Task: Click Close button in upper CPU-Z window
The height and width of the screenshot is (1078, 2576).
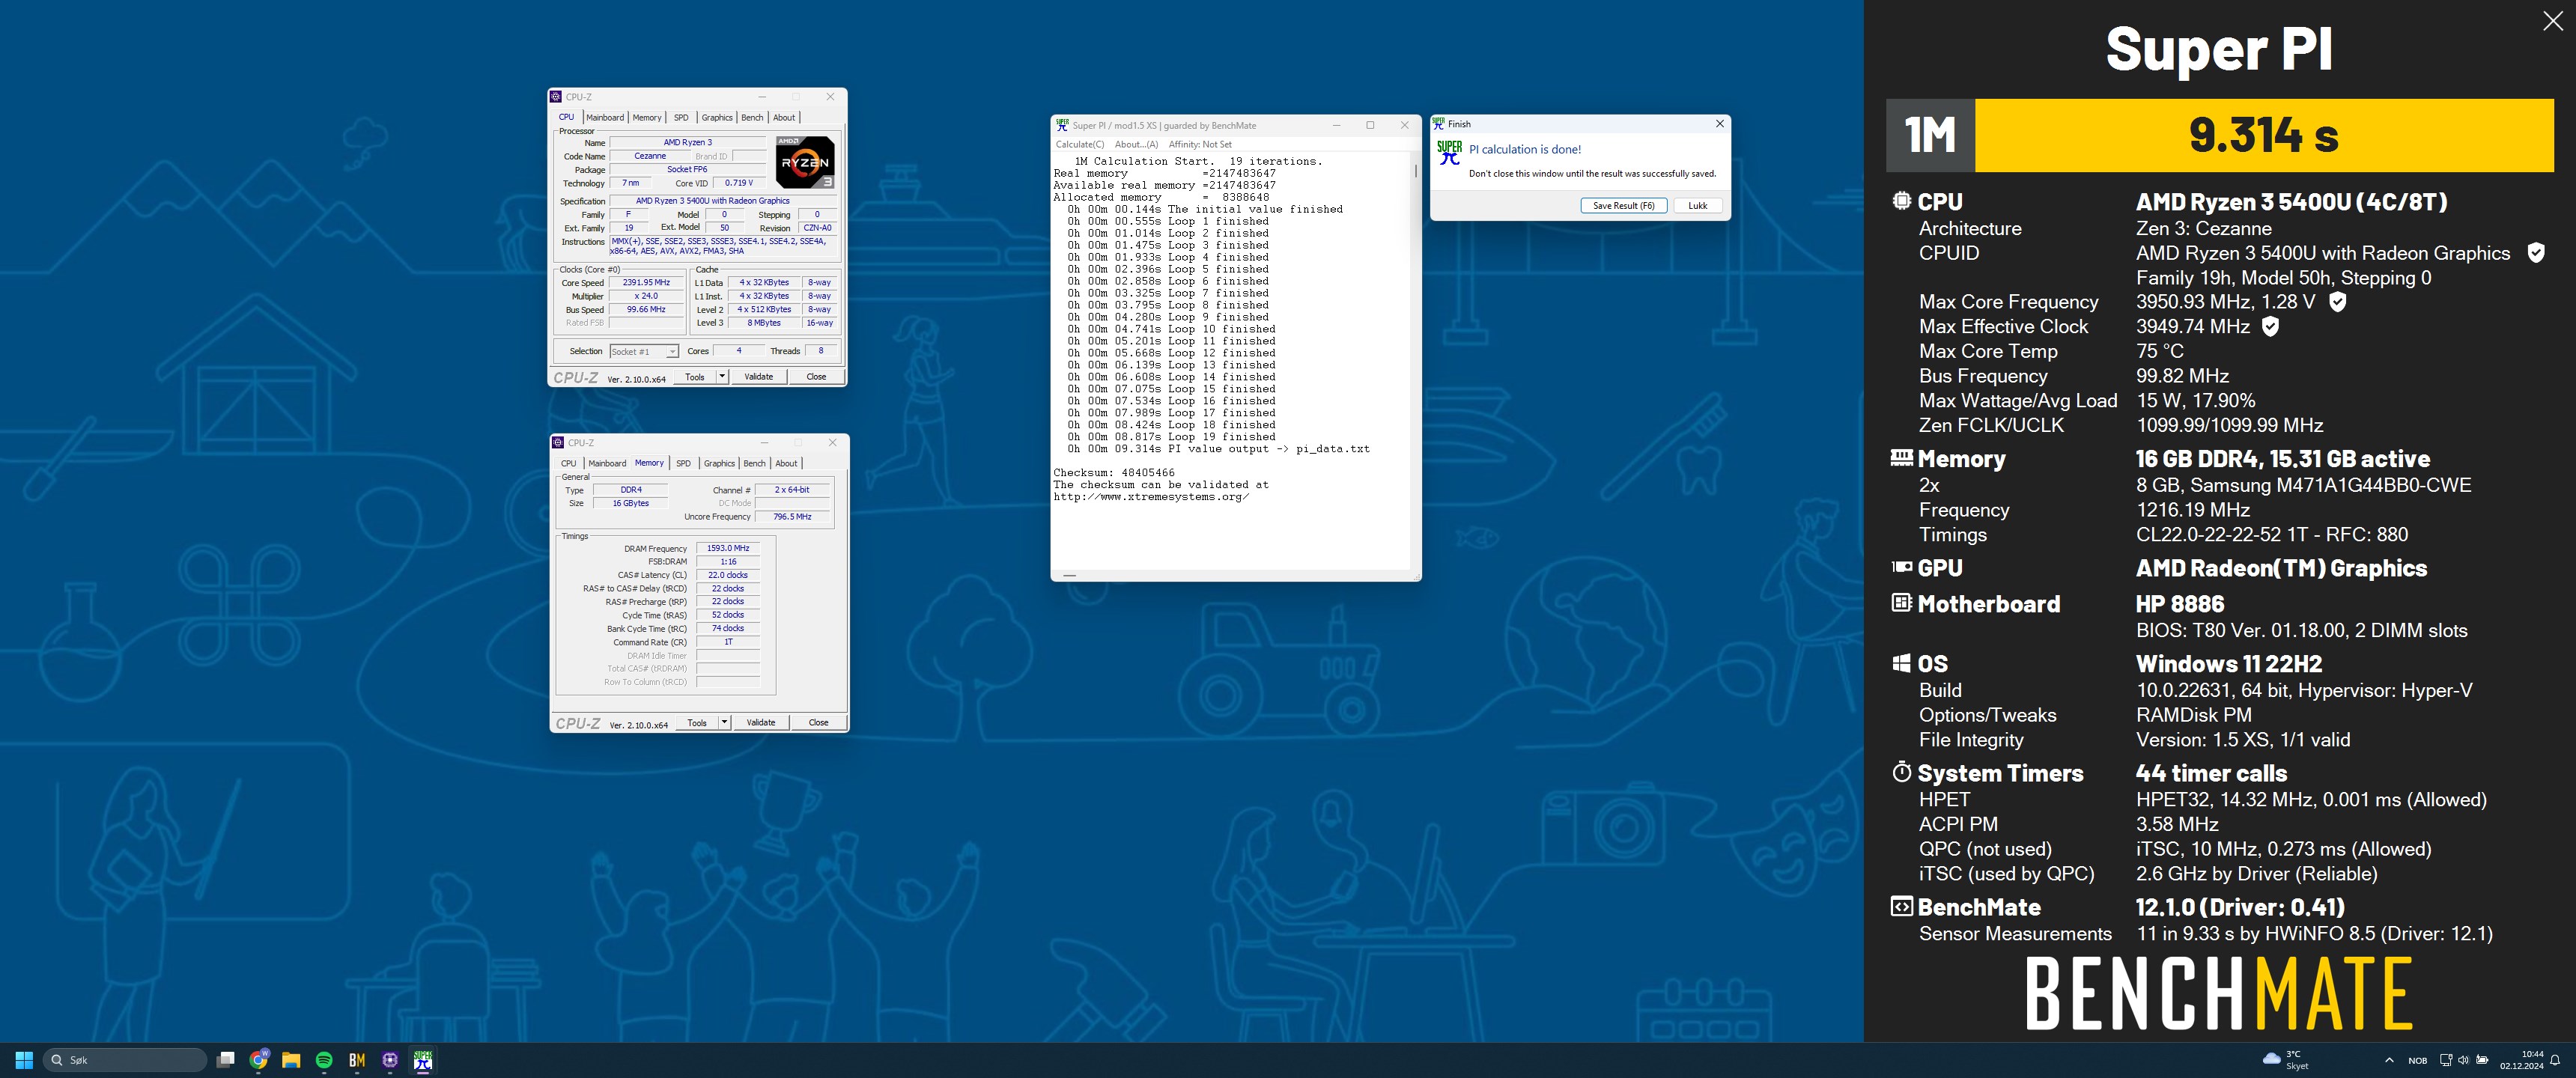Action: click(816, 377)
